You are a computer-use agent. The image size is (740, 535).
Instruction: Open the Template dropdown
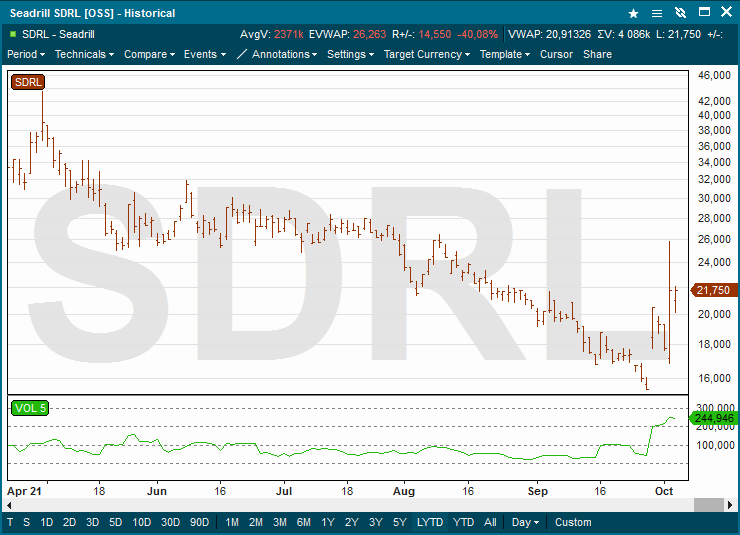pos(505,54)
